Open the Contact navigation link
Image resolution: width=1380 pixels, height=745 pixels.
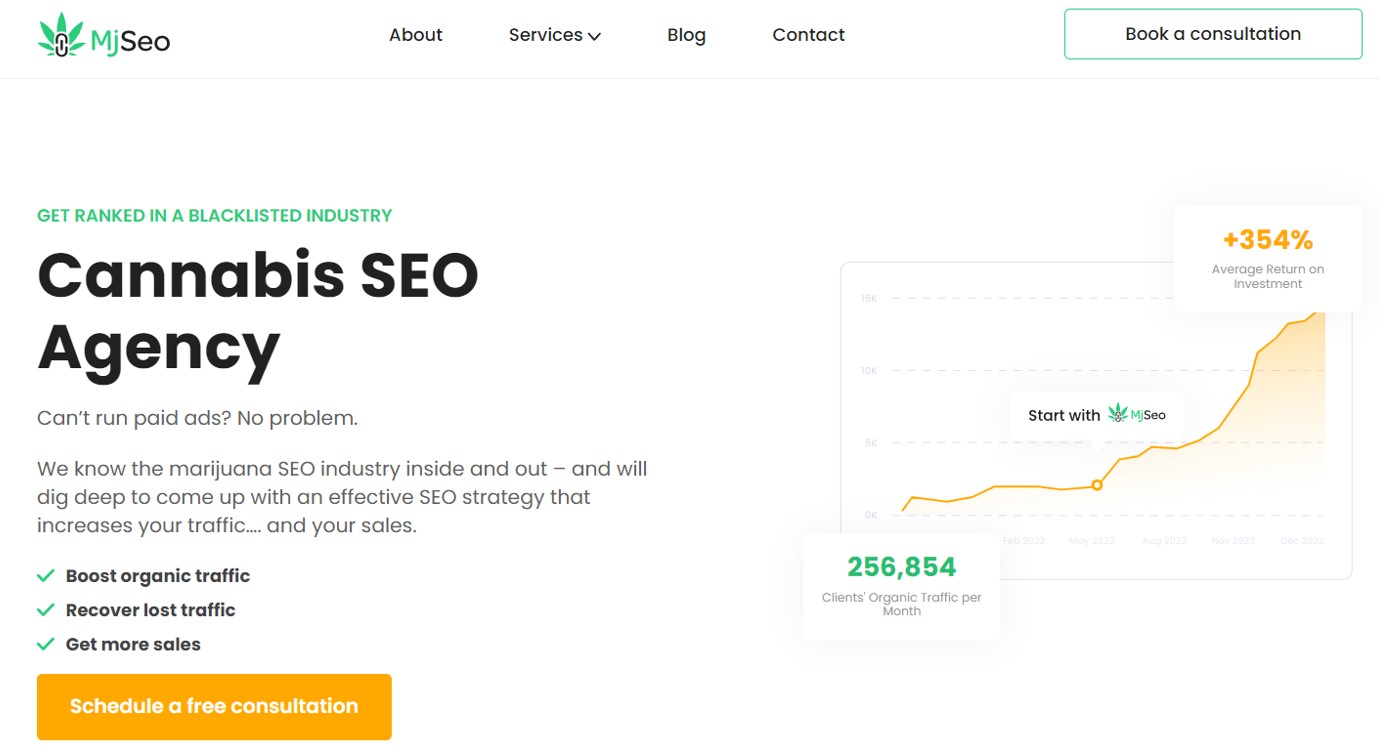(808, 35)
